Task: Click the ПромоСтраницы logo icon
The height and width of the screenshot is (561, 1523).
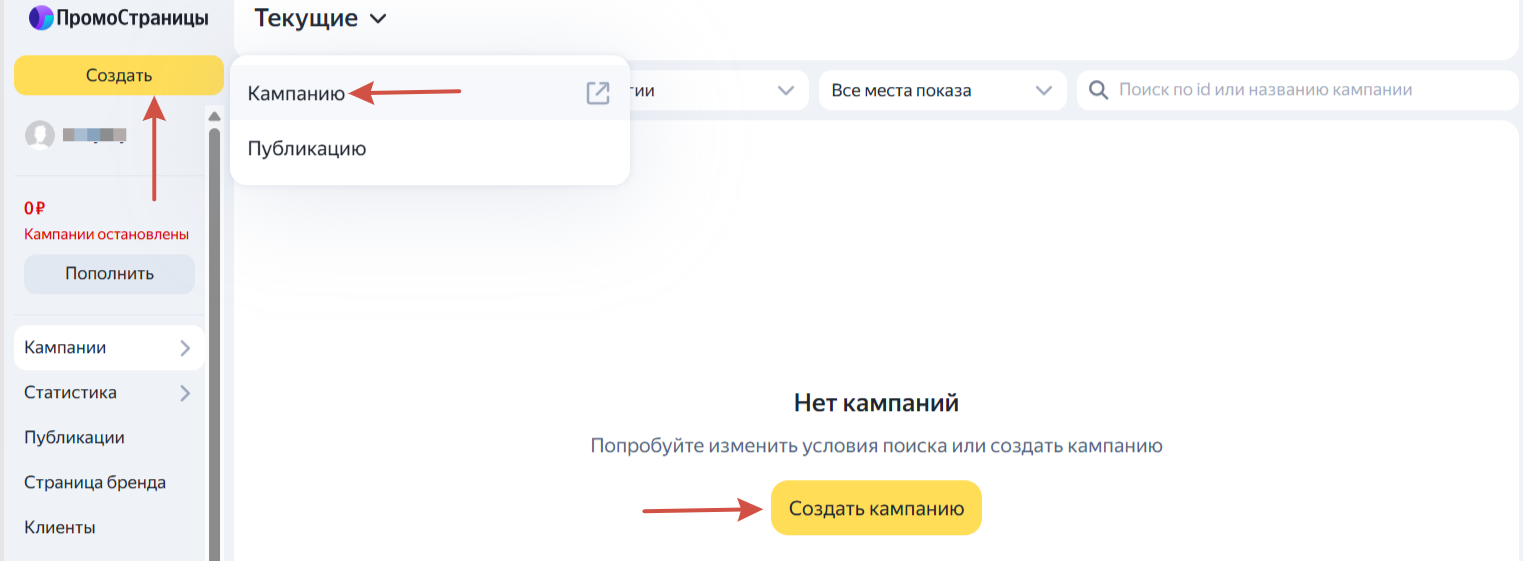Action: click(x=41, y=18)
